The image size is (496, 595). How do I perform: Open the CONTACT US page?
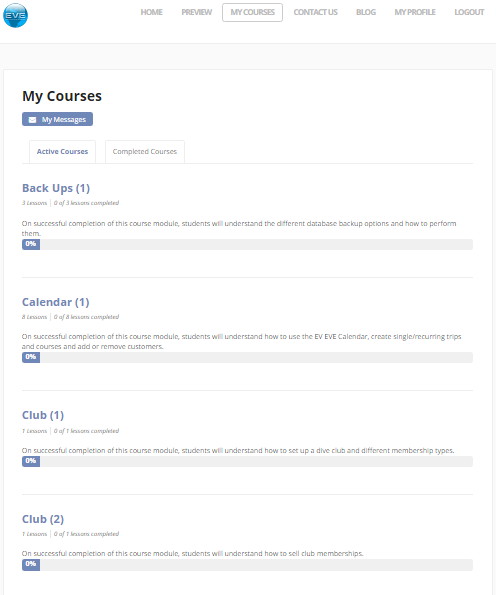pyautogui.click(x=315, y=12)
